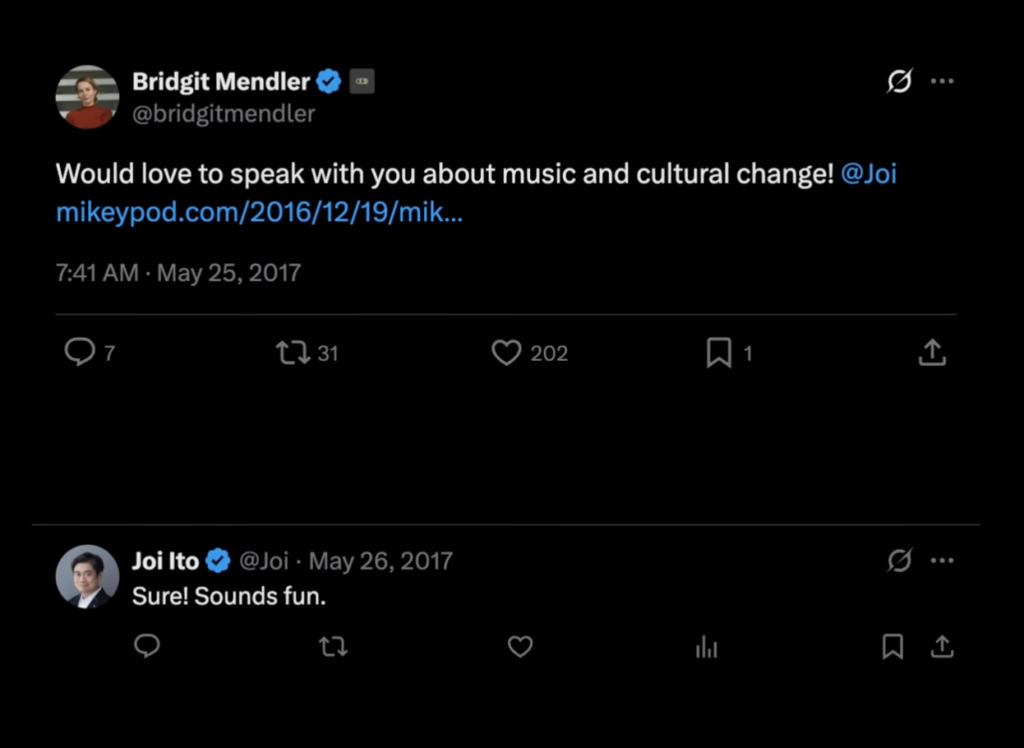Click the Grok icon on Joi's reply
This screenshot has width=1024, height=748.
(899, 561)
